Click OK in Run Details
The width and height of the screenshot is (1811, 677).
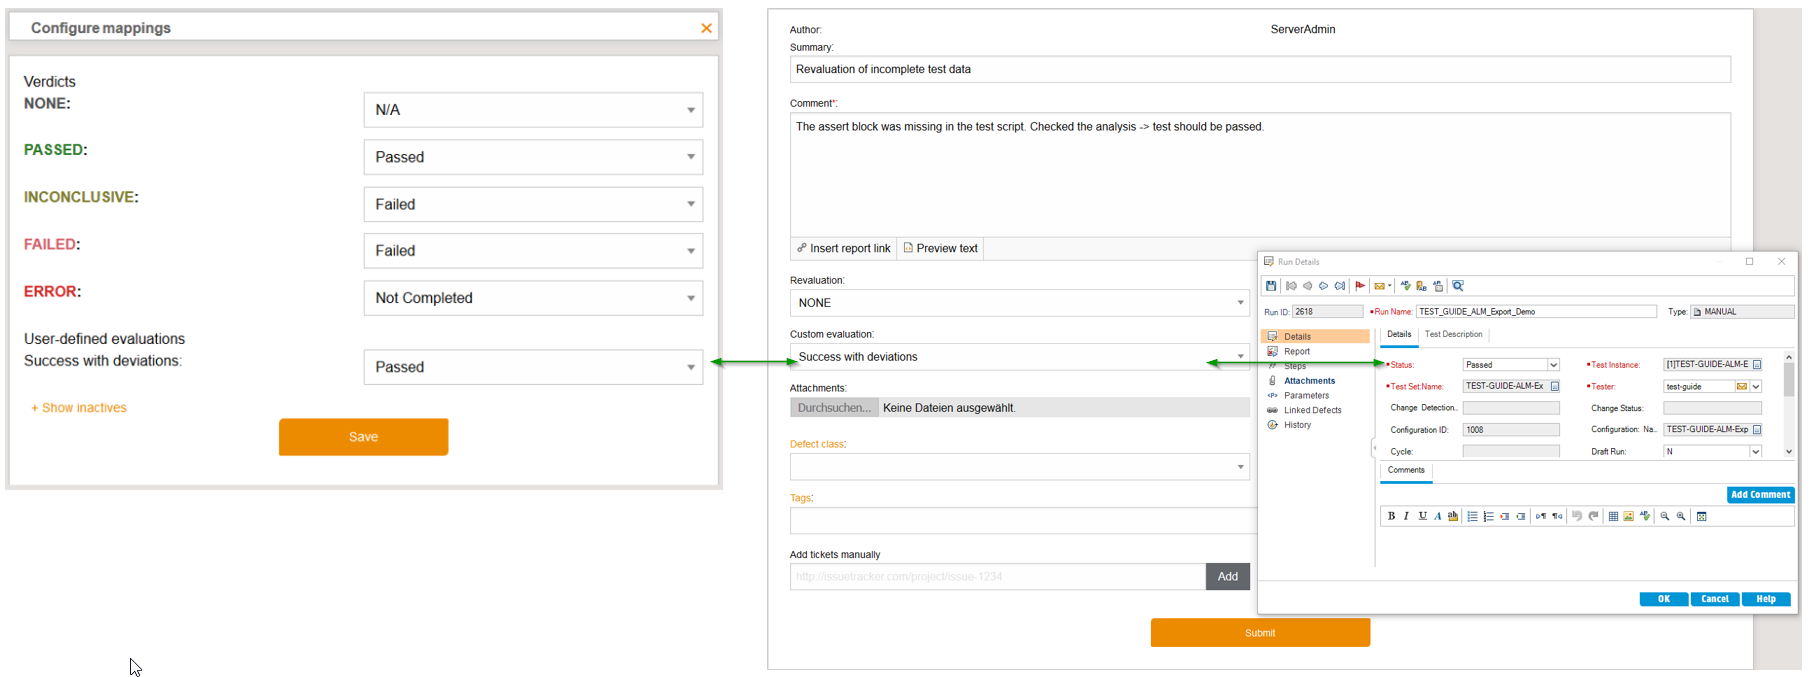click(1663, 599)
